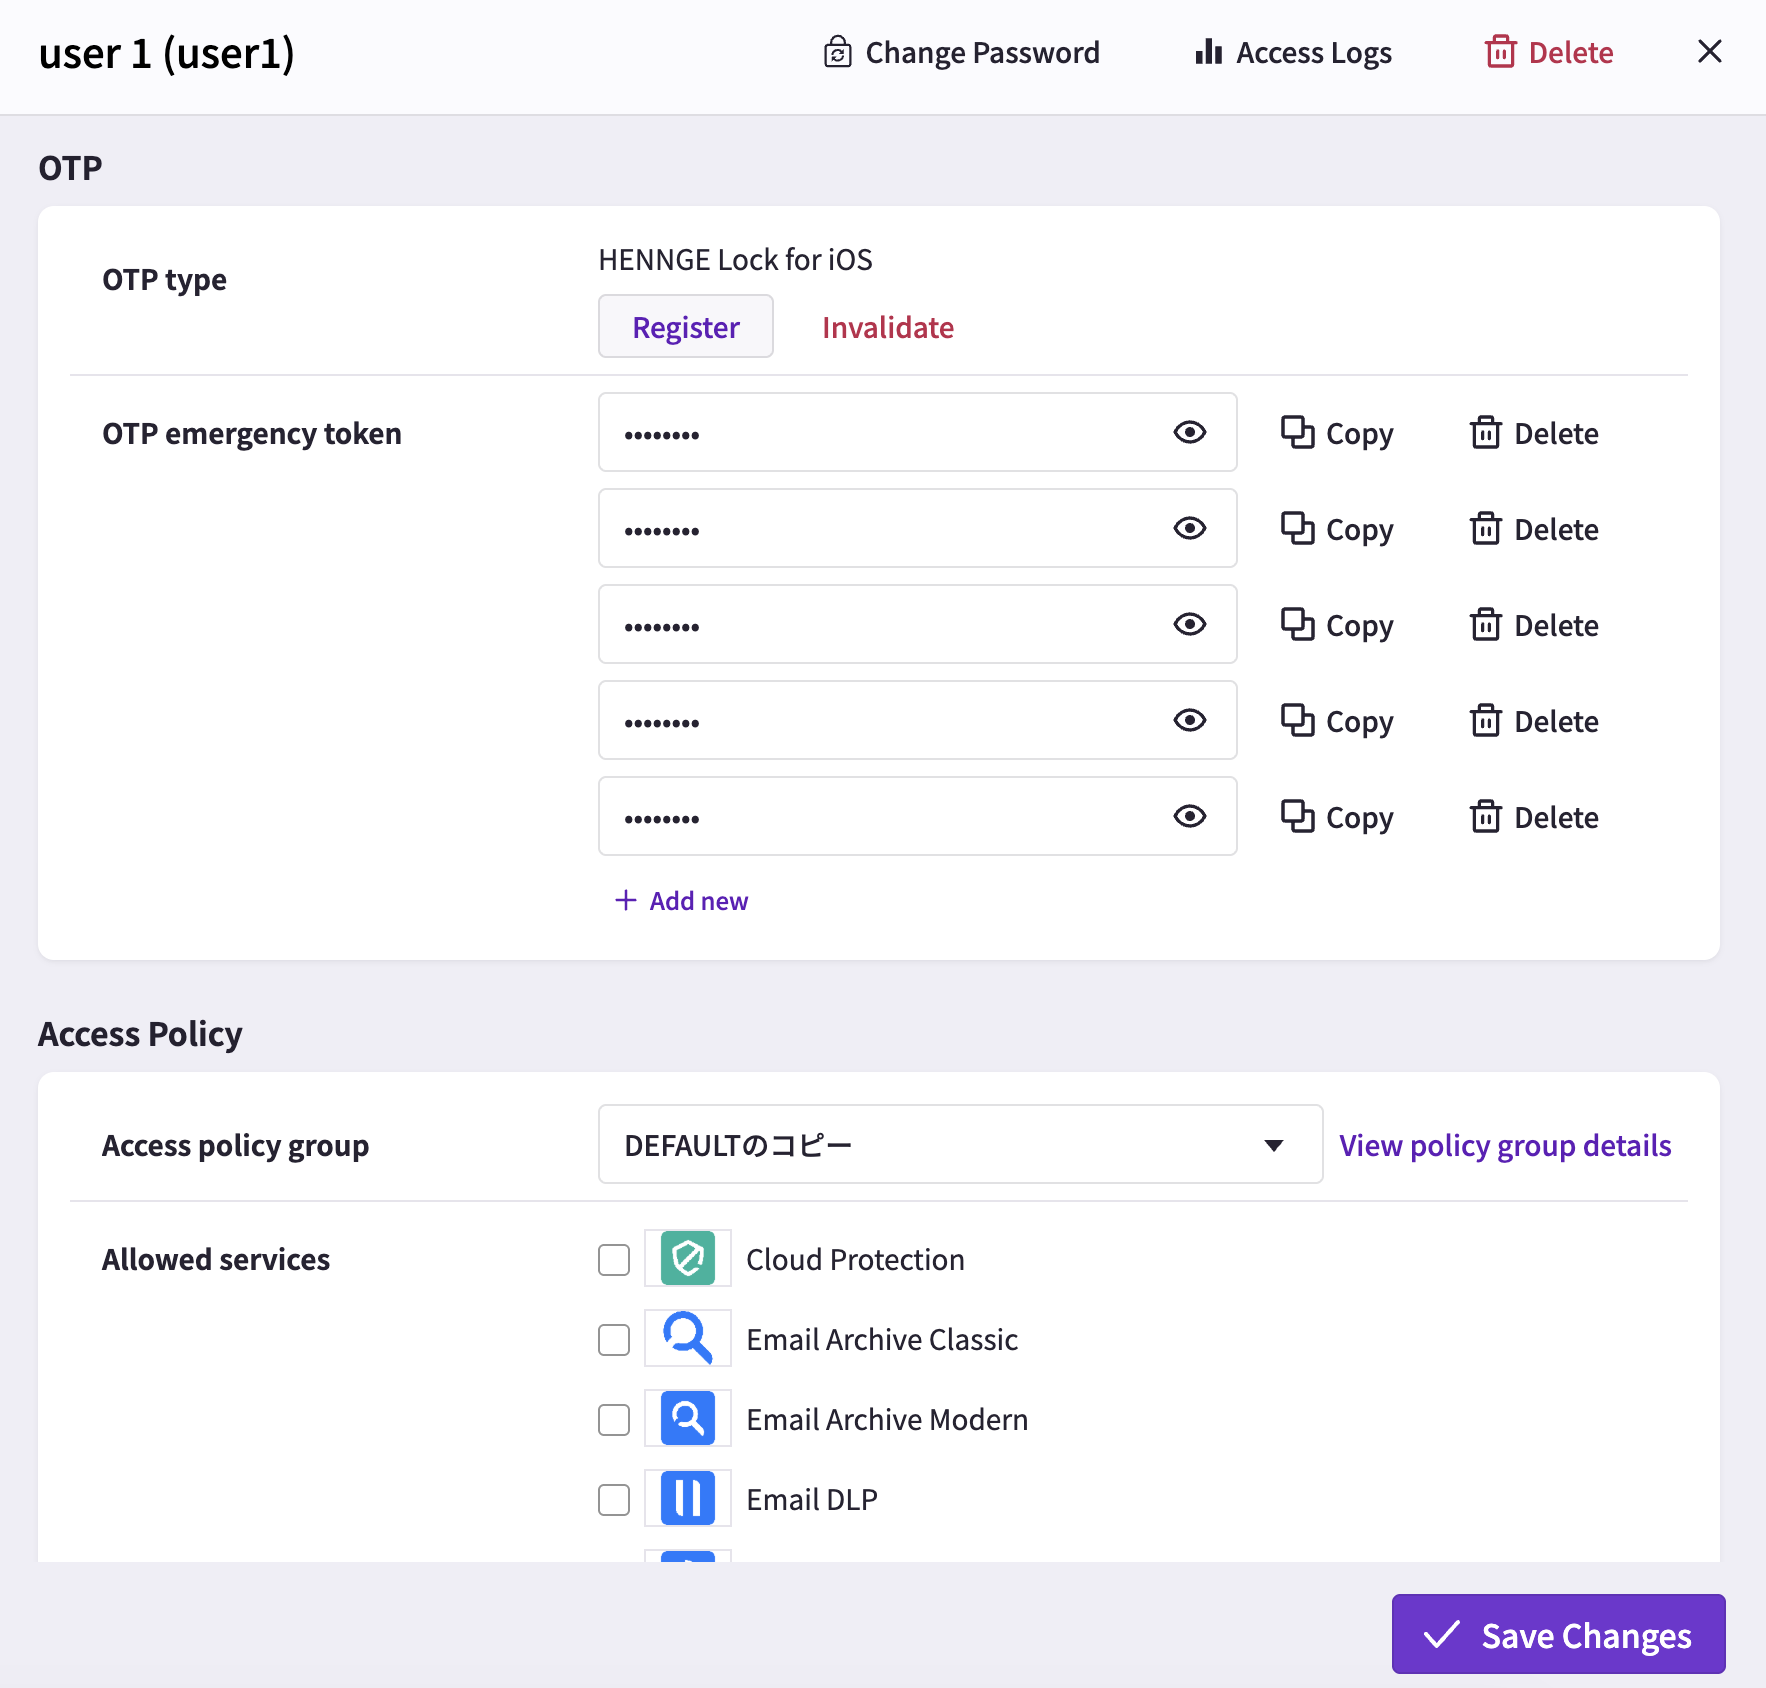
Task: Click the Invalidate OTP link
Action: (x=888, y=327)
